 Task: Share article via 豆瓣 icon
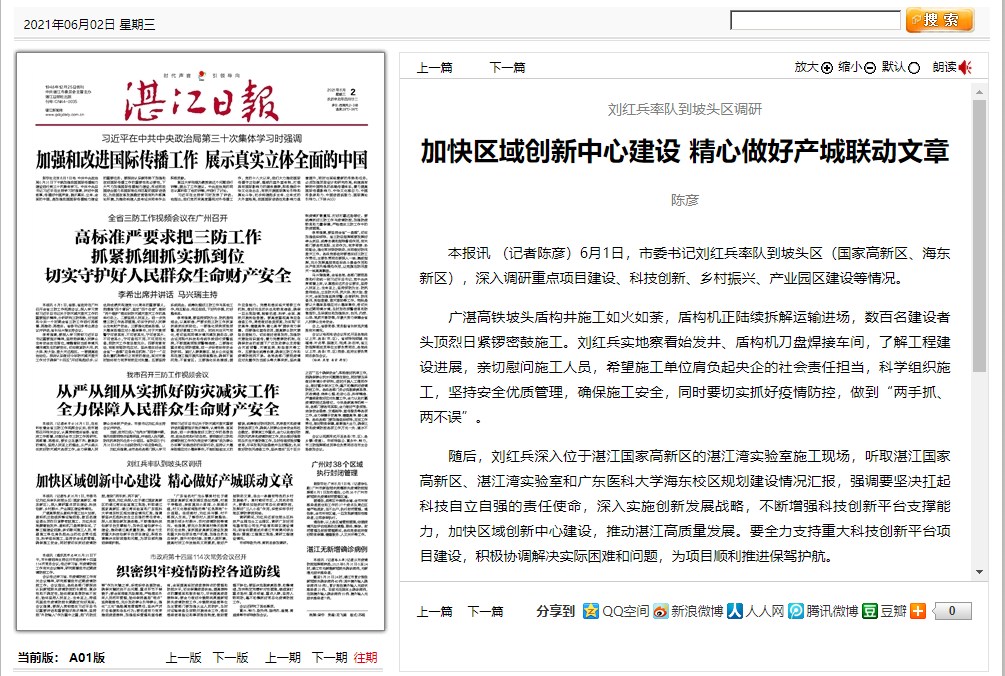click(x=869, y=611)
